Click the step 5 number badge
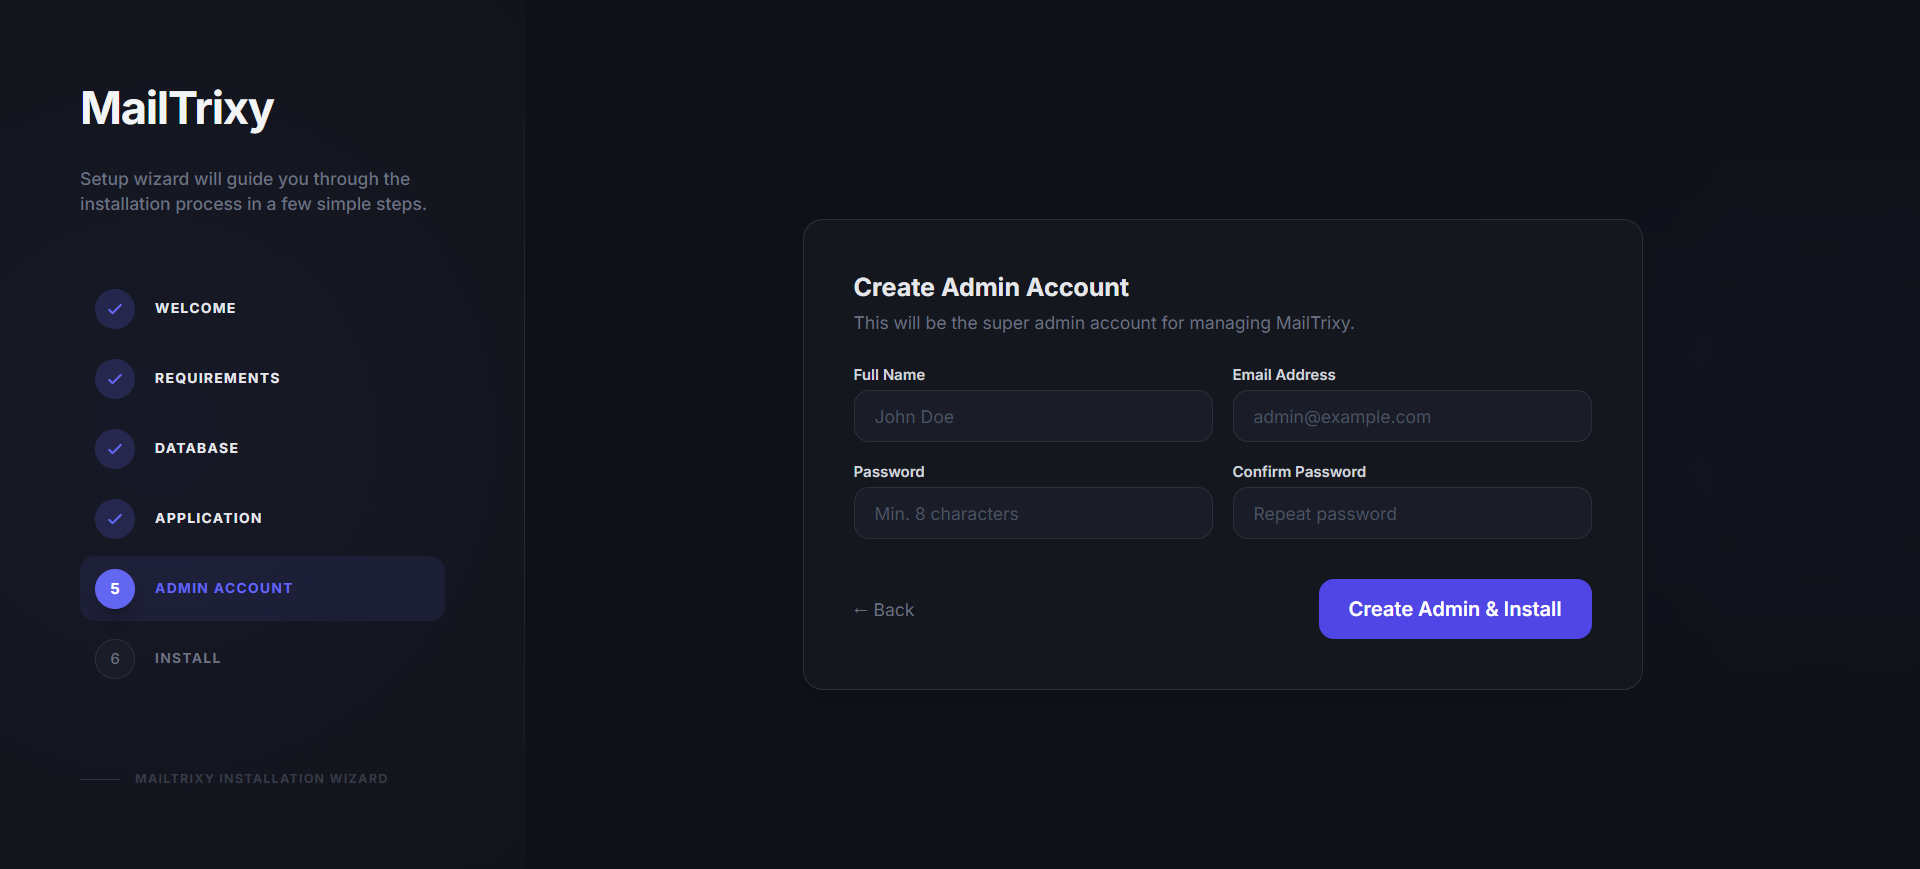This screenshot has width=1920, height=869. 115,589
